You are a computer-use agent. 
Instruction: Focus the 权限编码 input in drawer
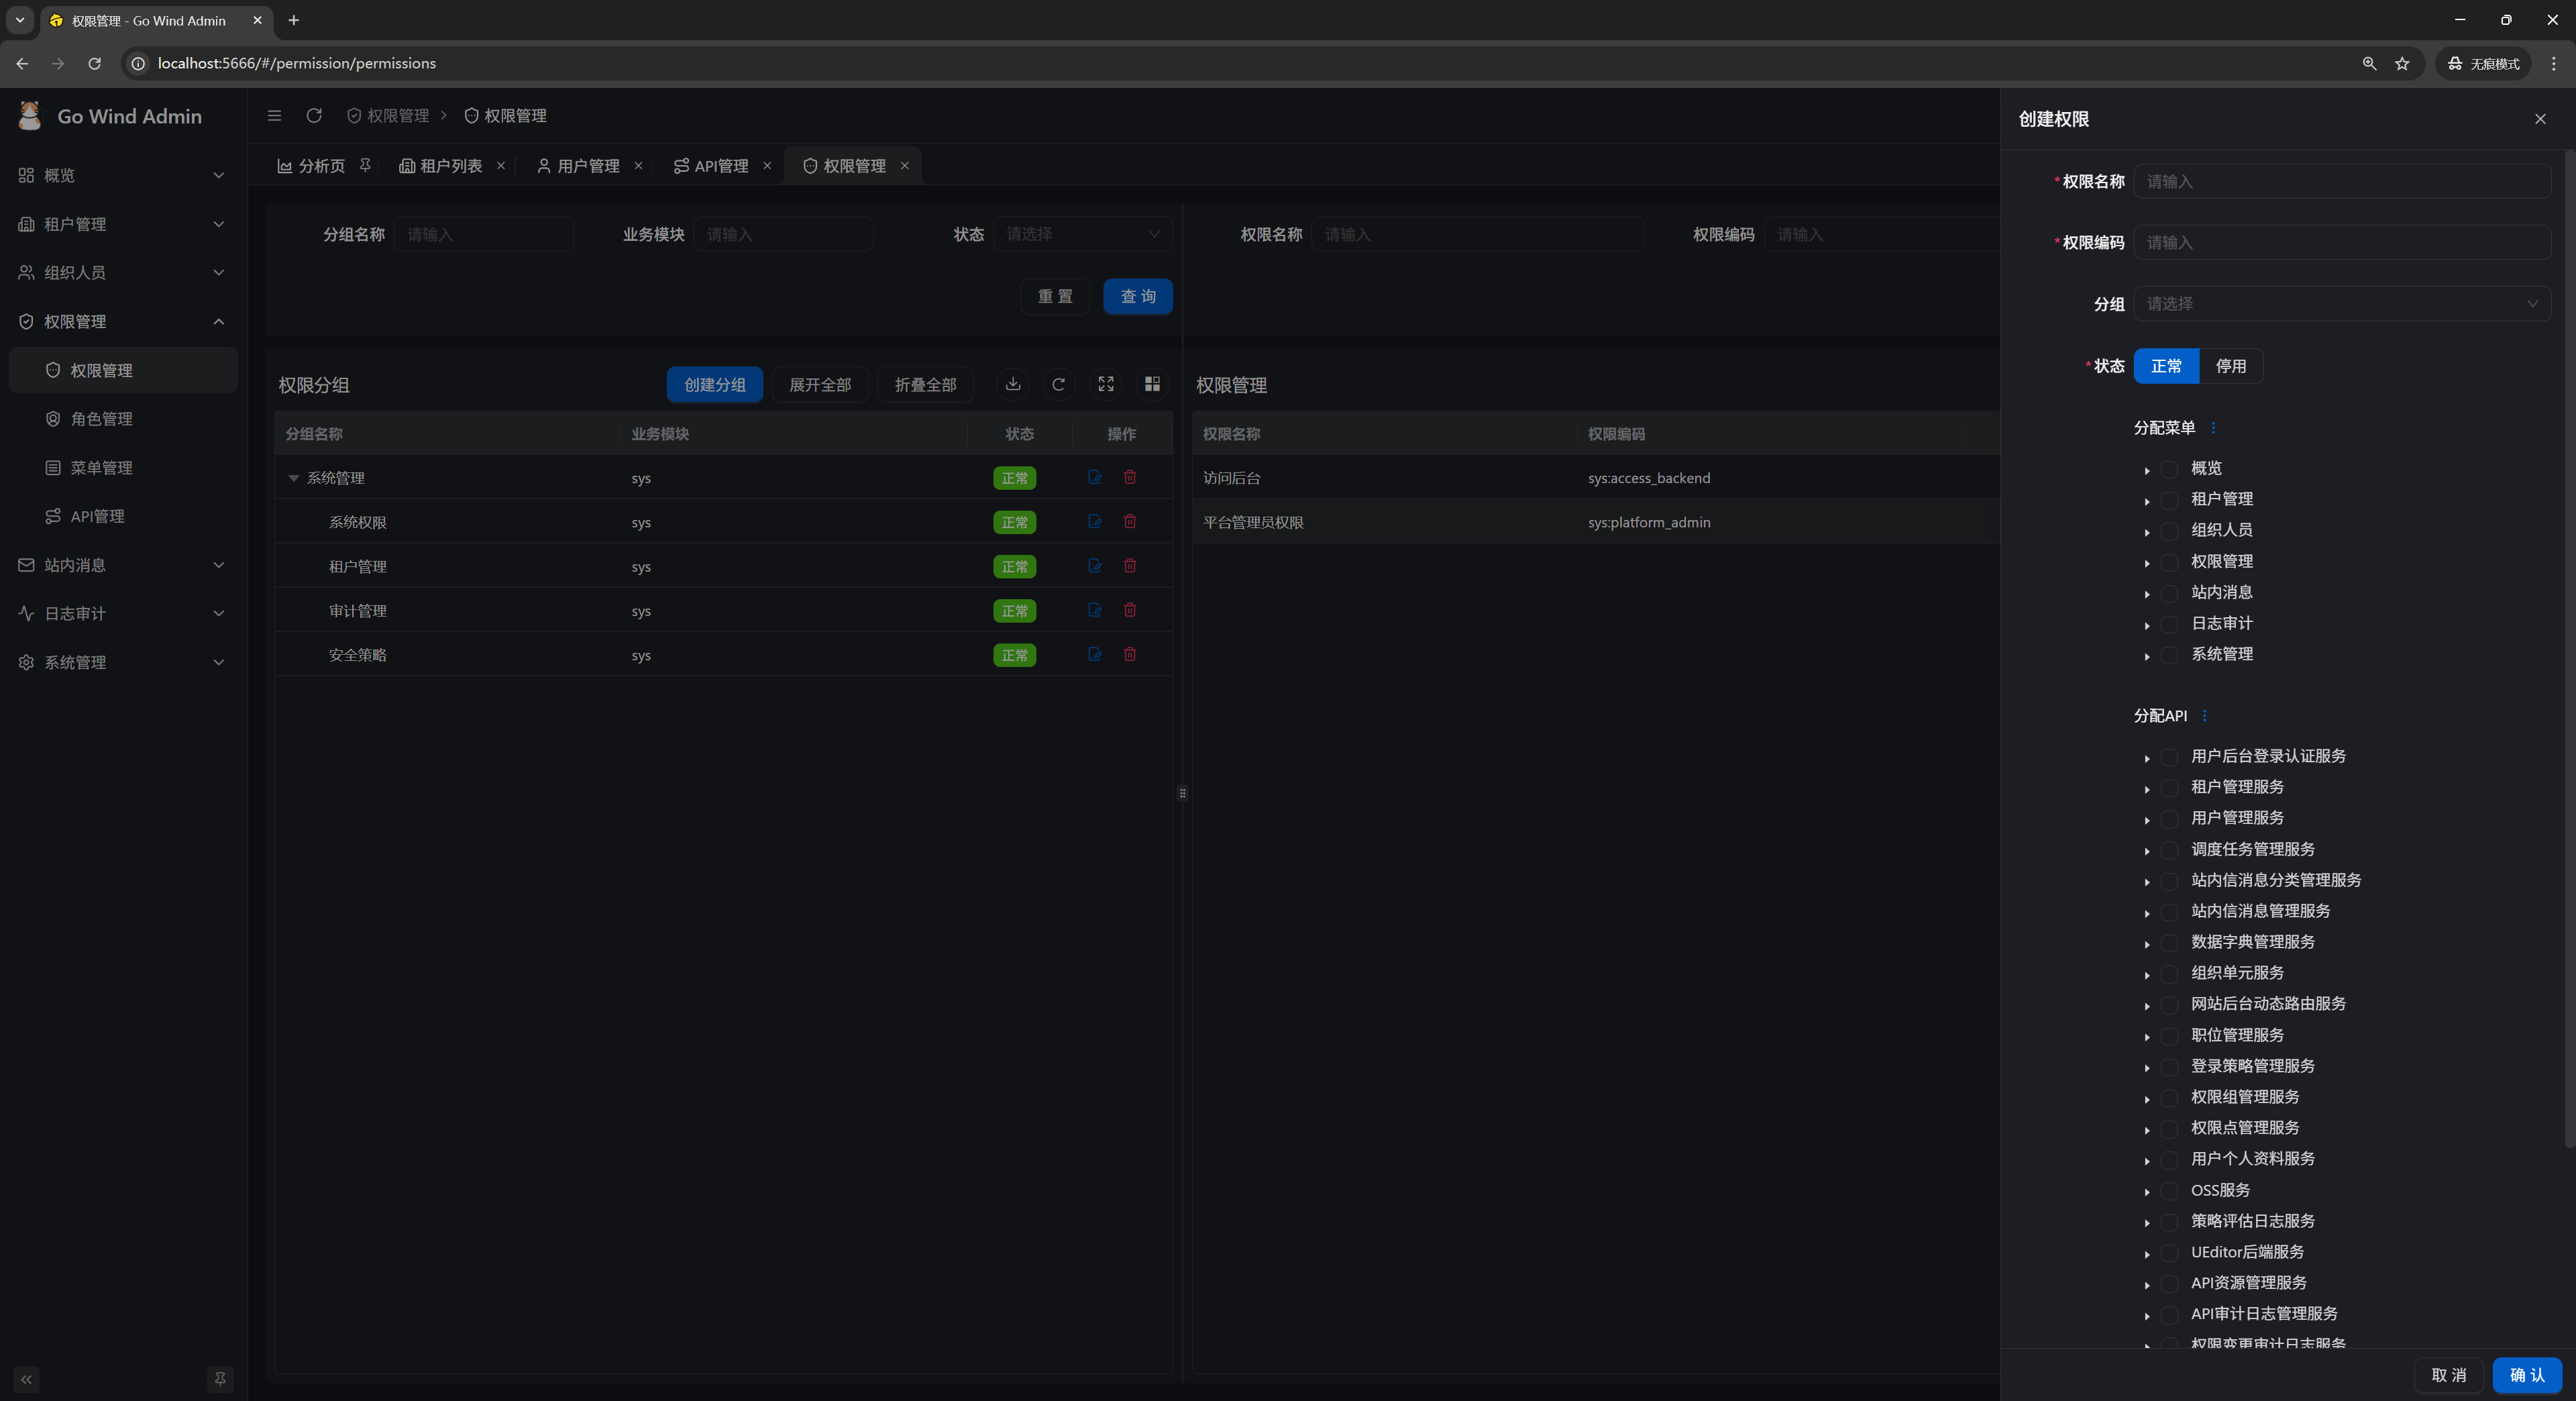[2341, 242]
